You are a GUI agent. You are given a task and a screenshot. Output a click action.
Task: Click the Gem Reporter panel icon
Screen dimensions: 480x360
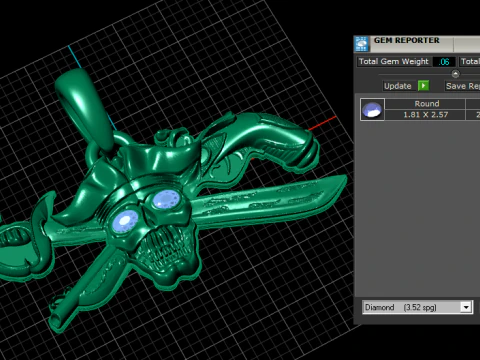[361, 44]
